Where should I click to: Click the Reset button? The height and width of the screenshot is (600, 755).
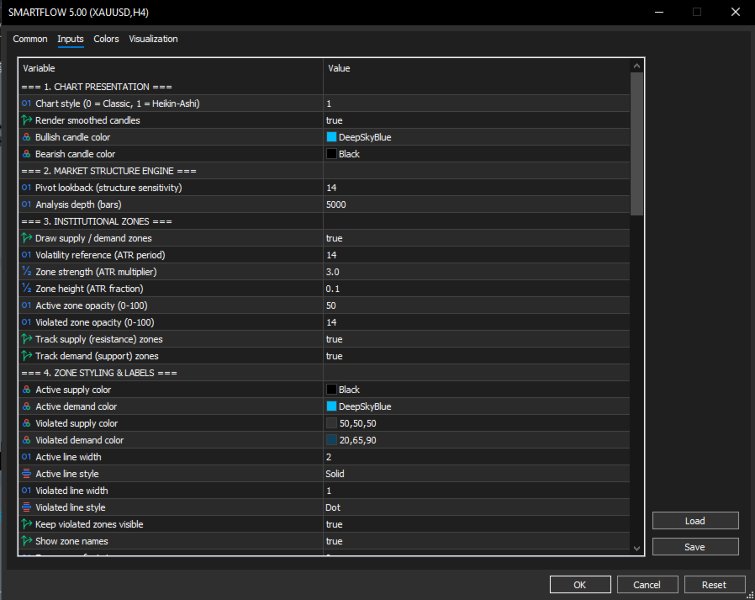click(x=714, y=585)
